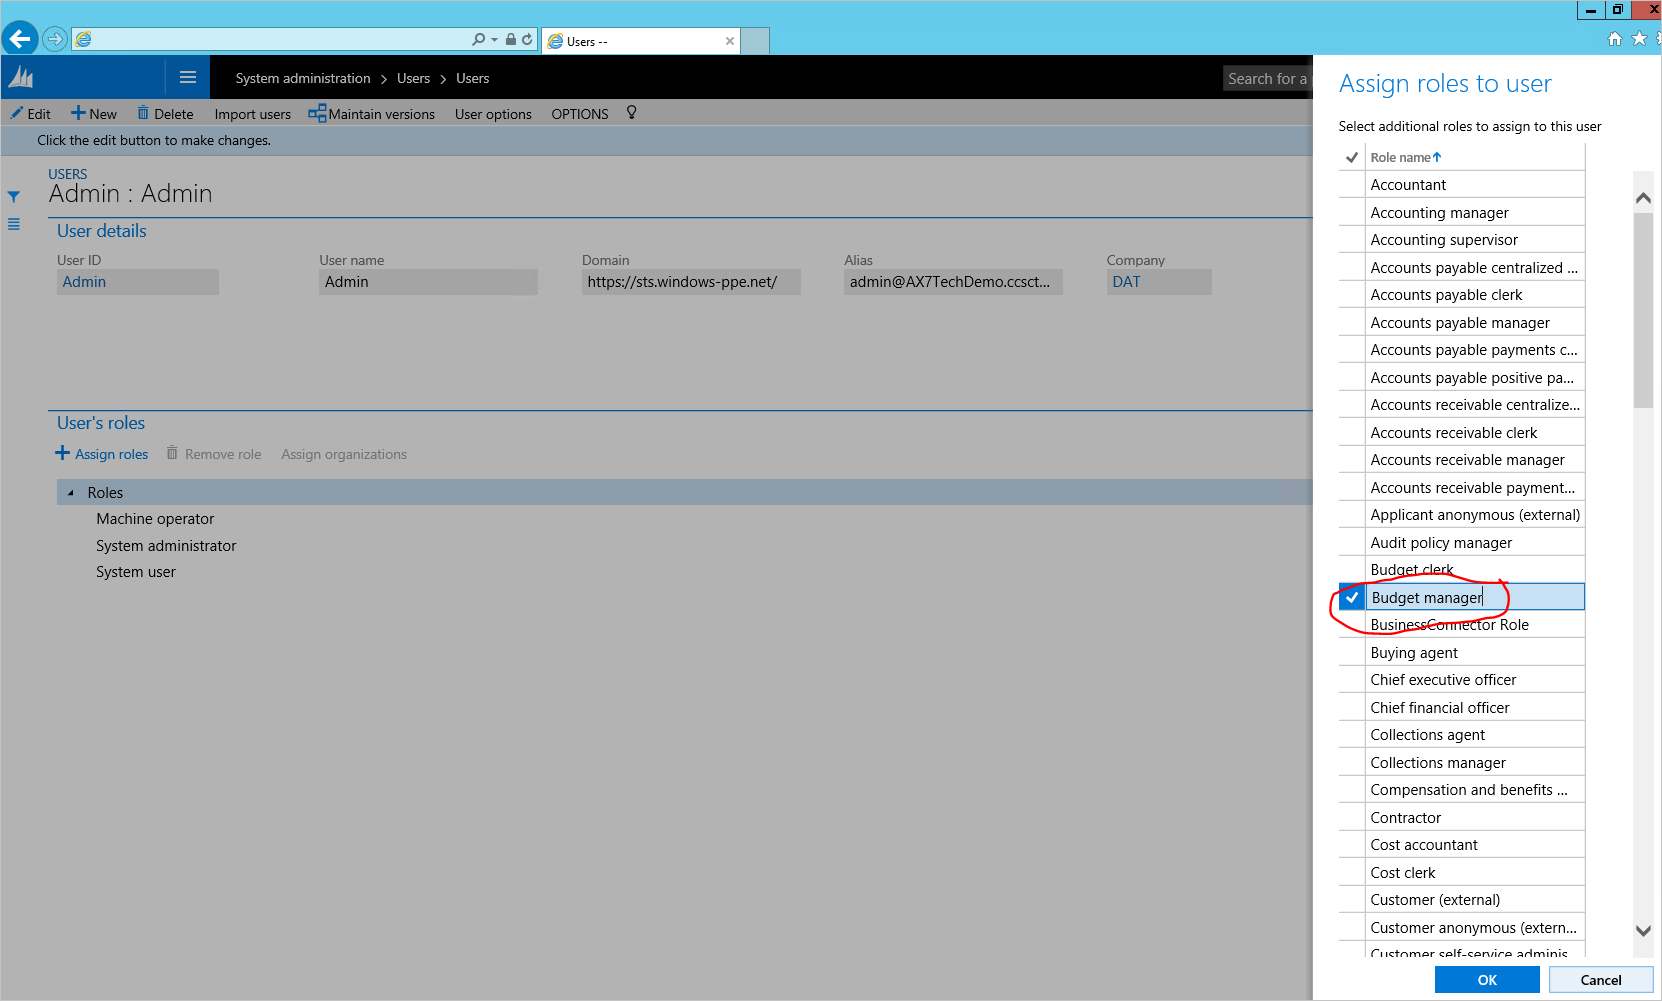Click System administration breadcrumb

[x=303, y=78]
